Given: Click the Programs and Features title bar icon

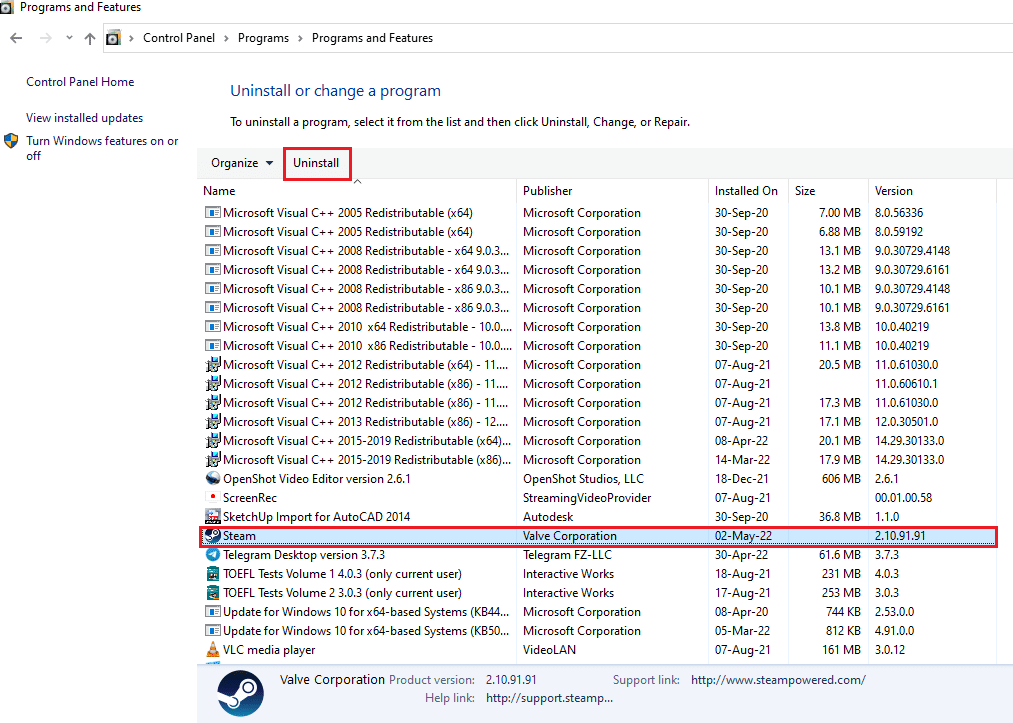Looking at the screenshot, I should click(6, 7).
